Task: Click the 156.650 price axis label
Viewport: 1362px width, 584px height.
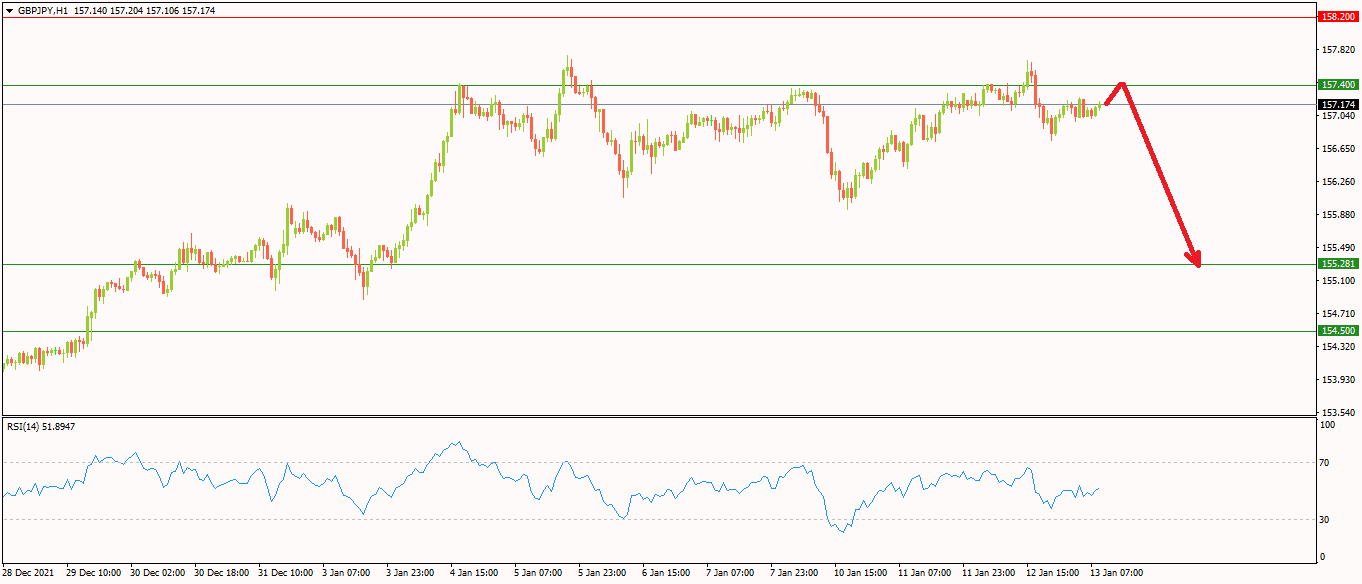Action: 1337,149
